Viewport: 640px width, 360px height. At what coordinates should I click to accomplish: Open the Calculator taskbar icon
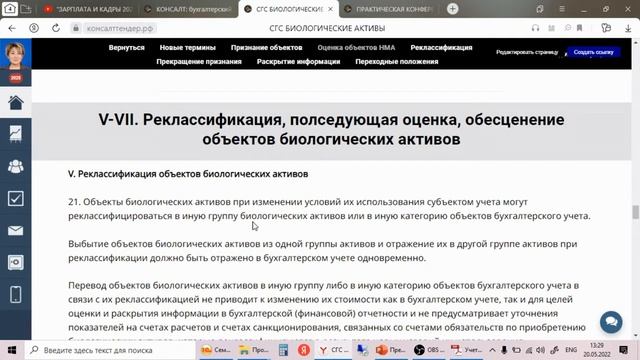[x=283, y=350]
